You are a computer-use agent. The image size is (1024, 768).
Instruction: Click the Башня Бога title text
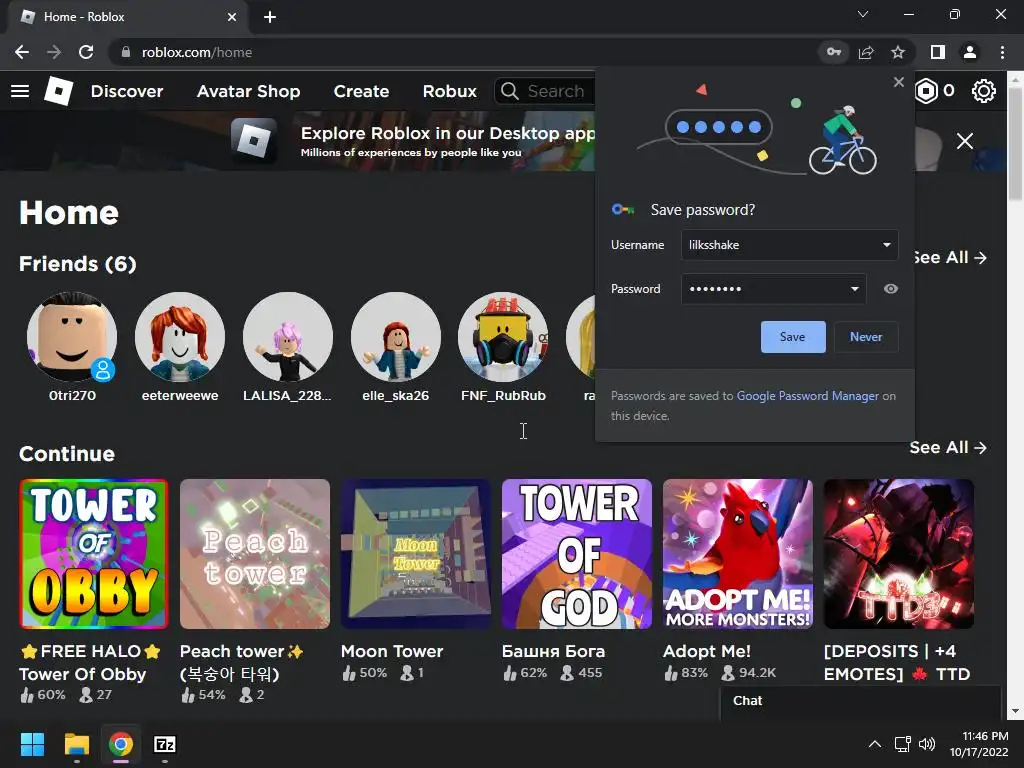[x=553, y=651]
